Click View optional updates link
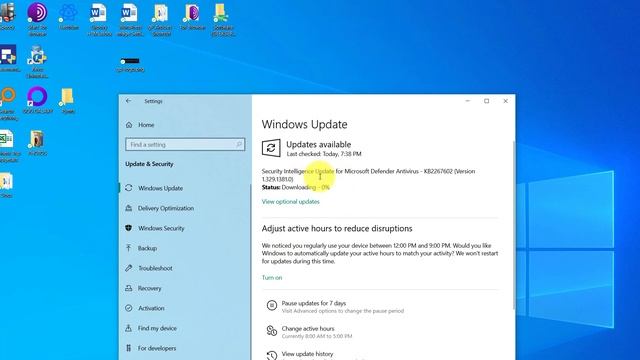Screen dimensions: 640x360 (x=291, y=202)
